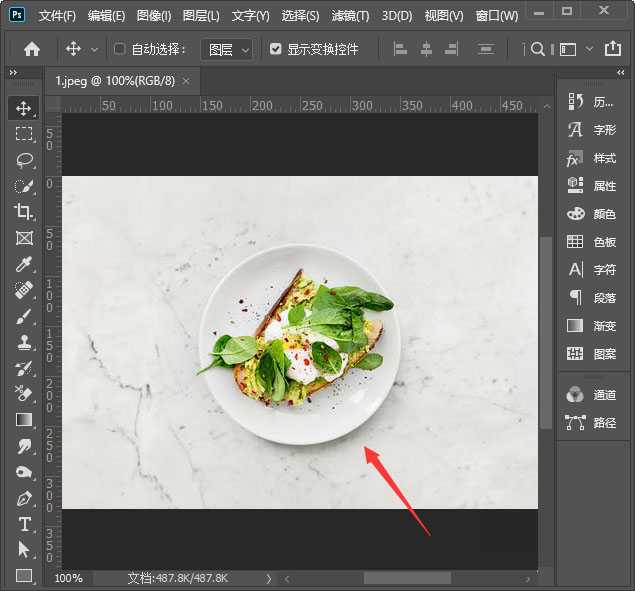The height and width of the screenshot is (591, 635).
Task: Open the 颜色 panel
Action: [592, 214]
